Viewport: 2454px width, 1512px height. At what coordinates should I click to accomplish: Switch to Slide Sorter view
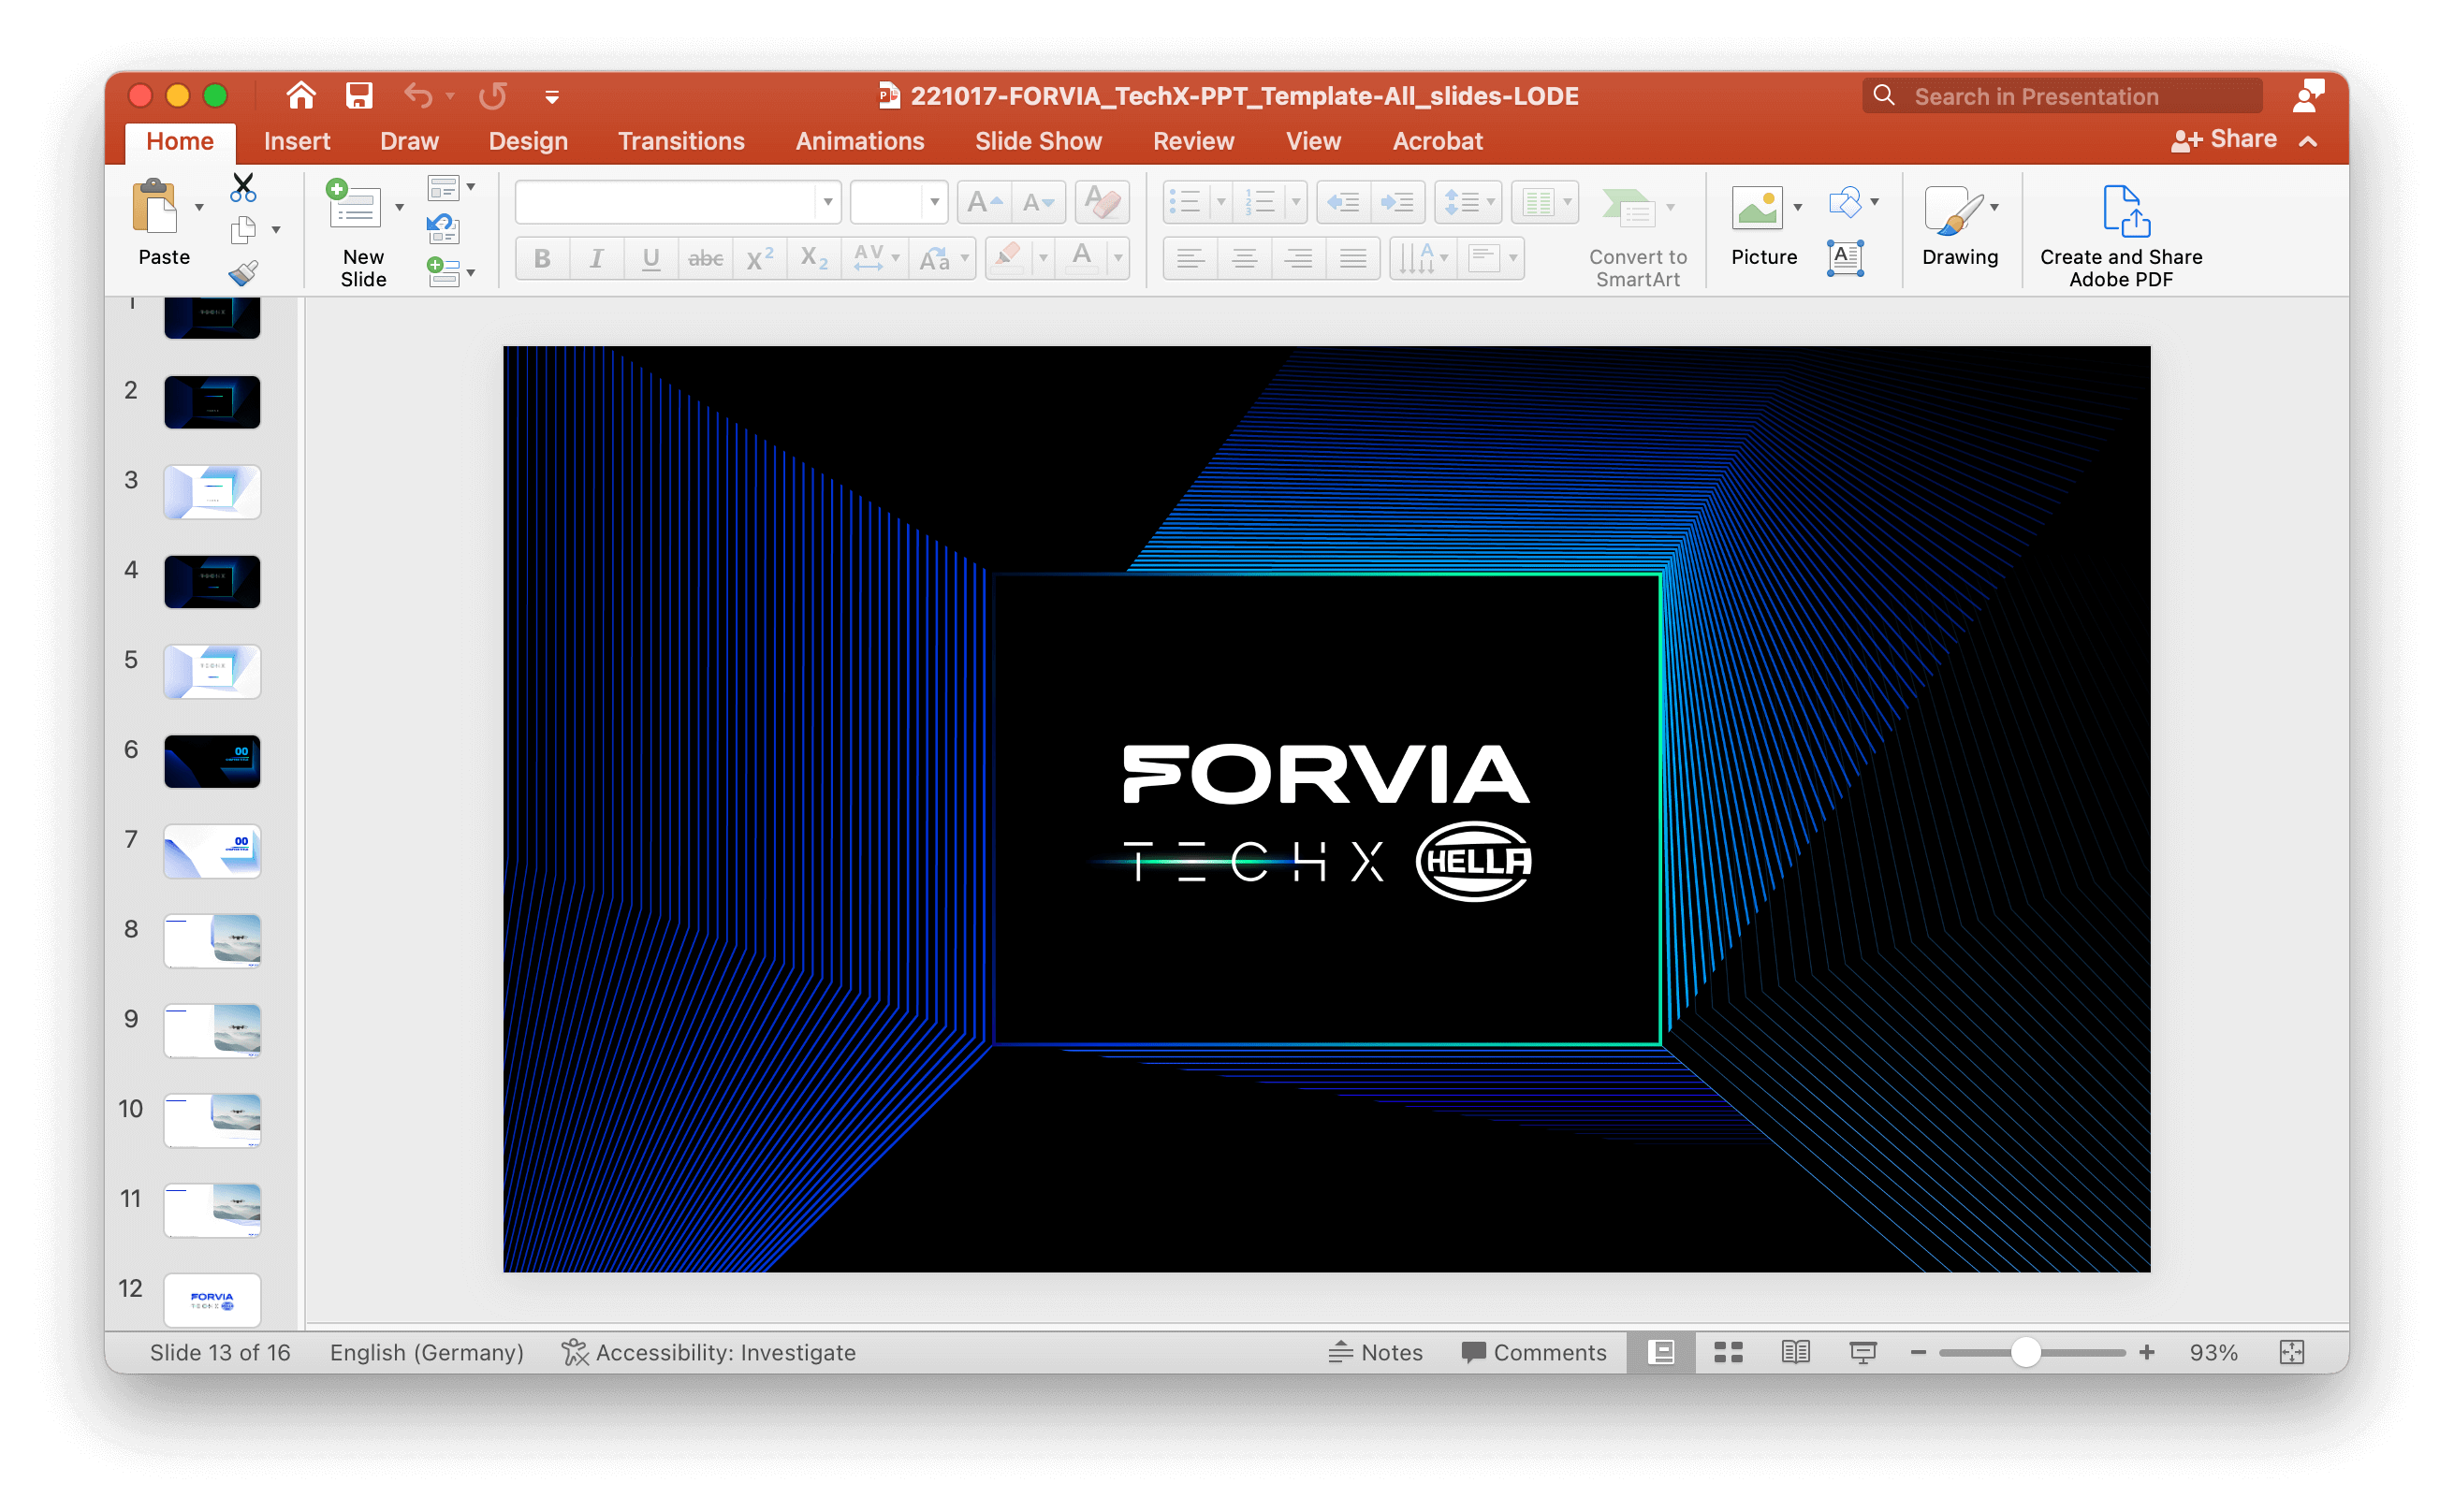click(x=1728, y=1352)
